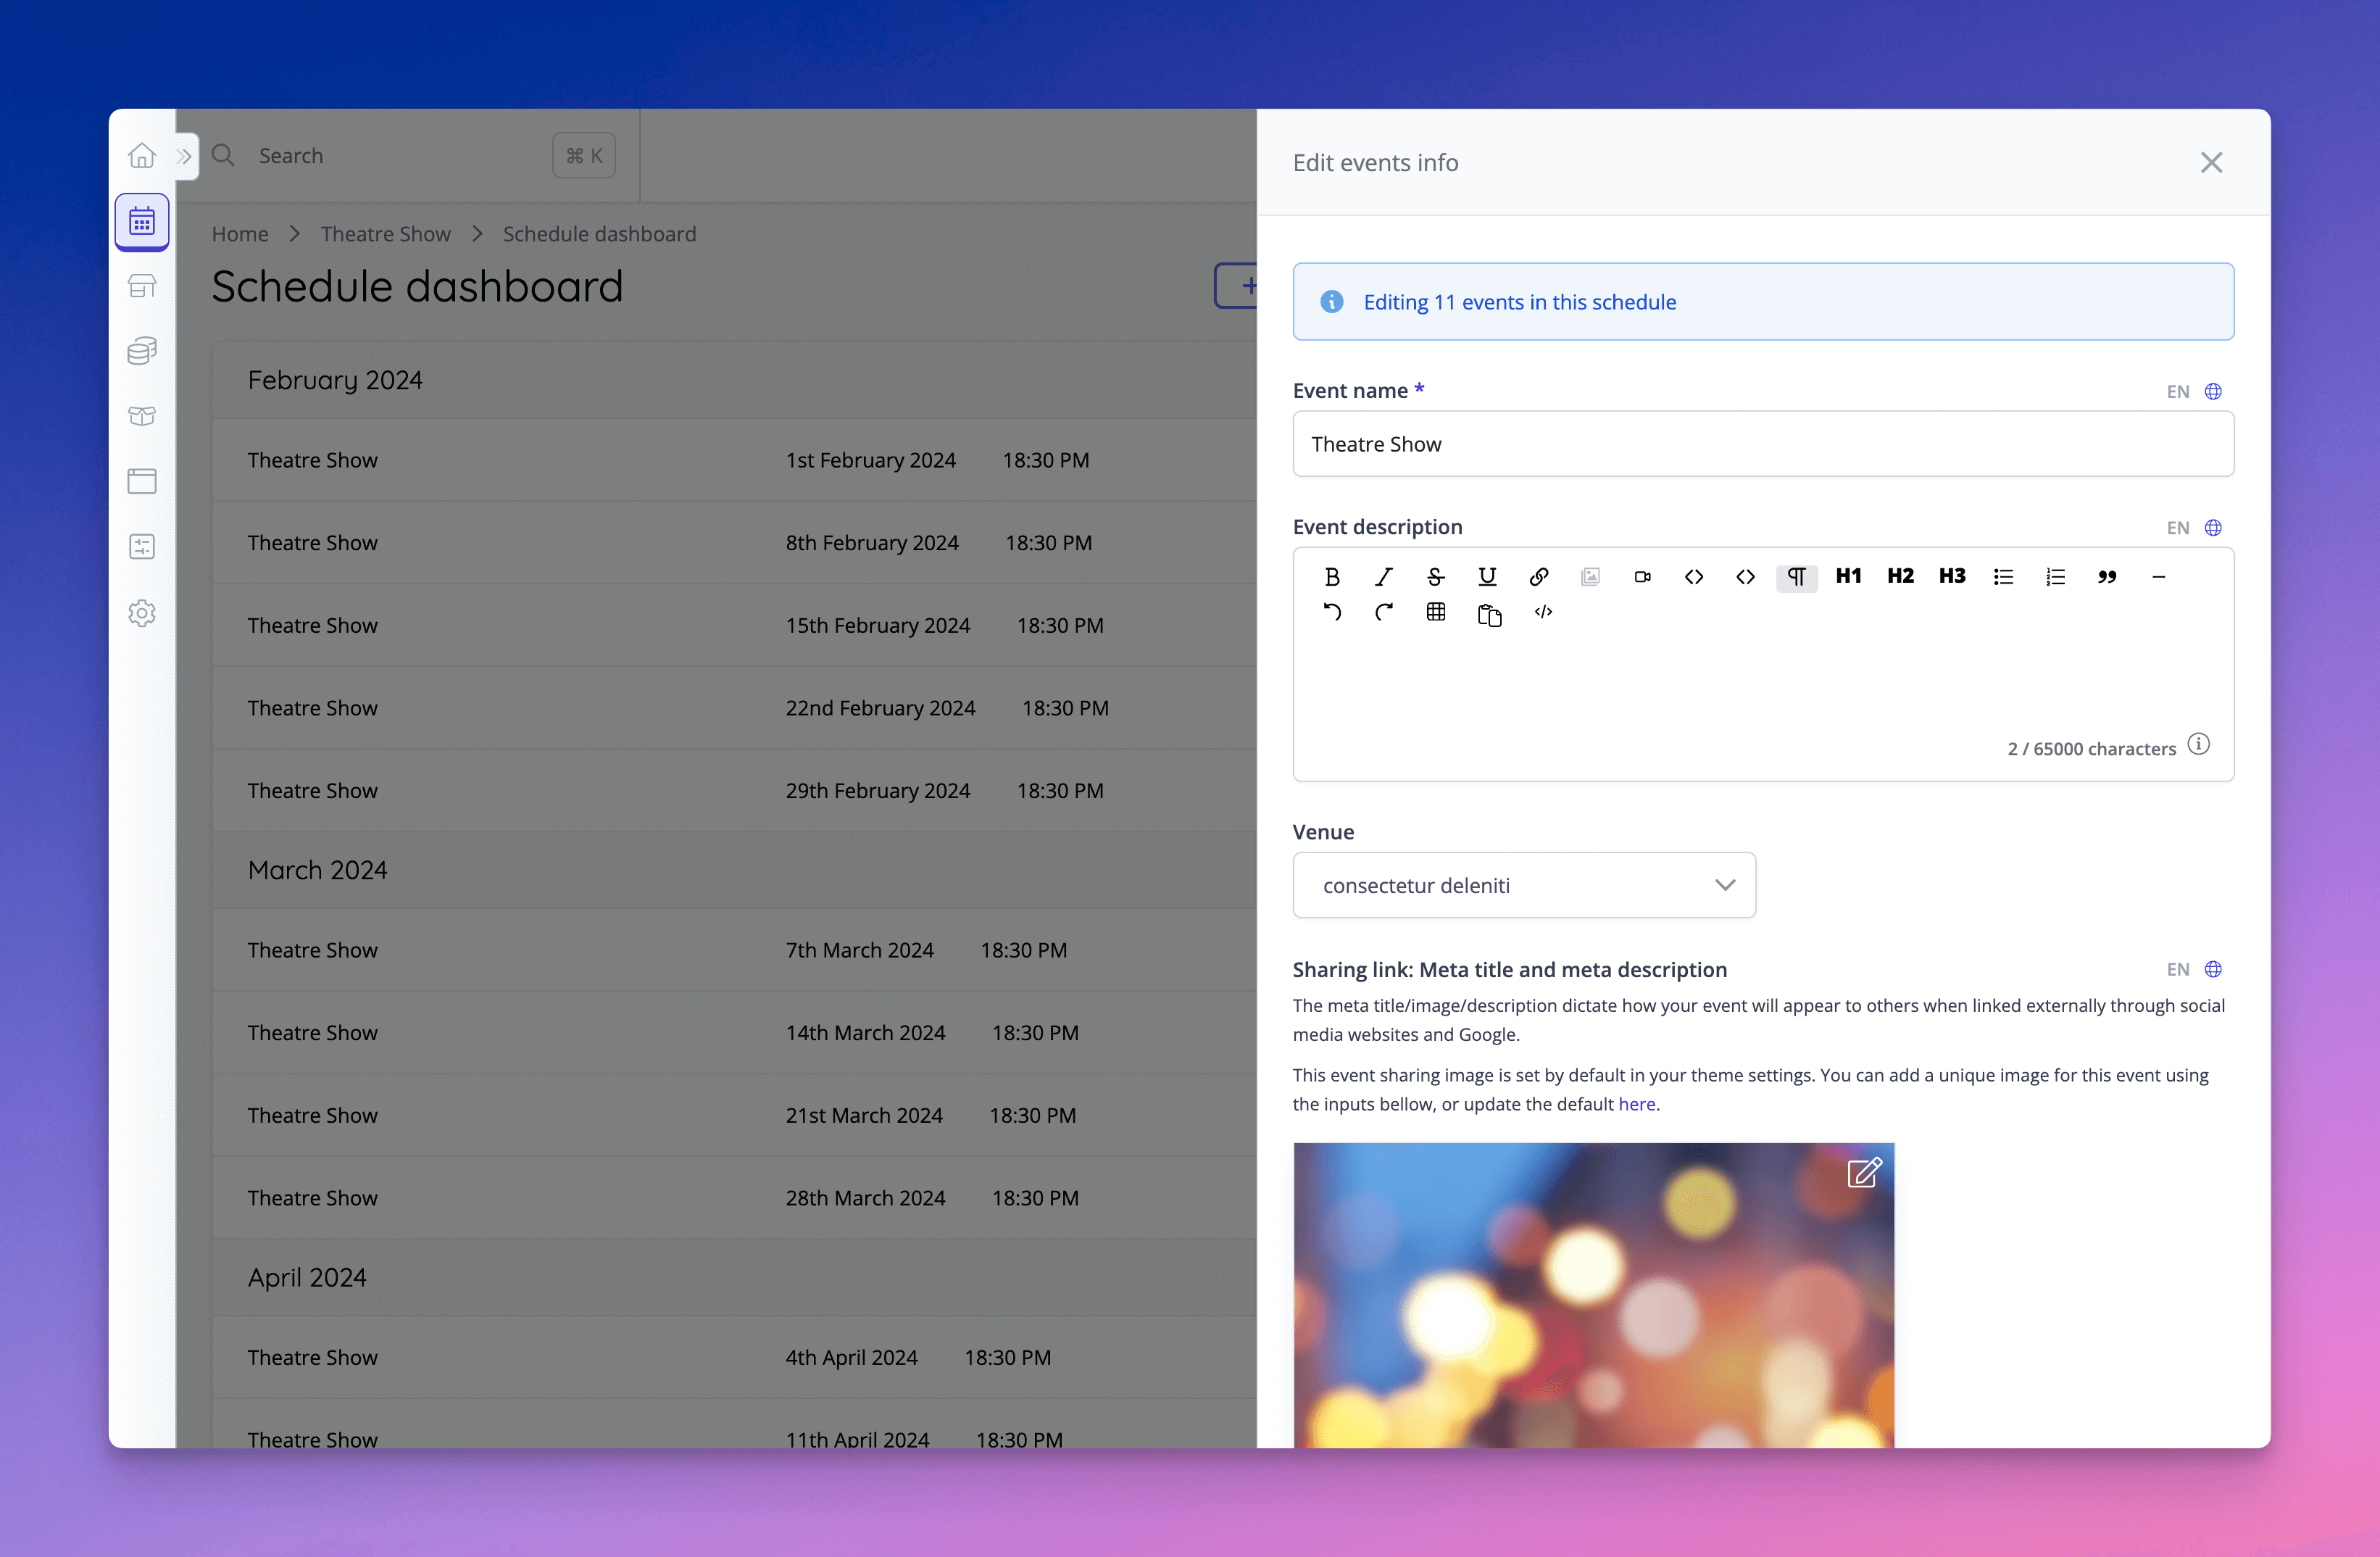Expand the collapsed sidebar with the chevron
This screenshot has width=2380, height=1557.
(184, 155)
